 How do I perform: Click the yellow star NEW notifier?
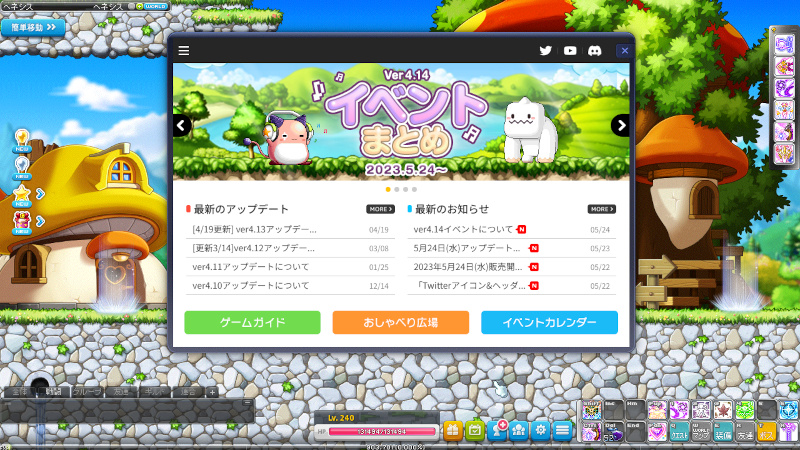21,195
